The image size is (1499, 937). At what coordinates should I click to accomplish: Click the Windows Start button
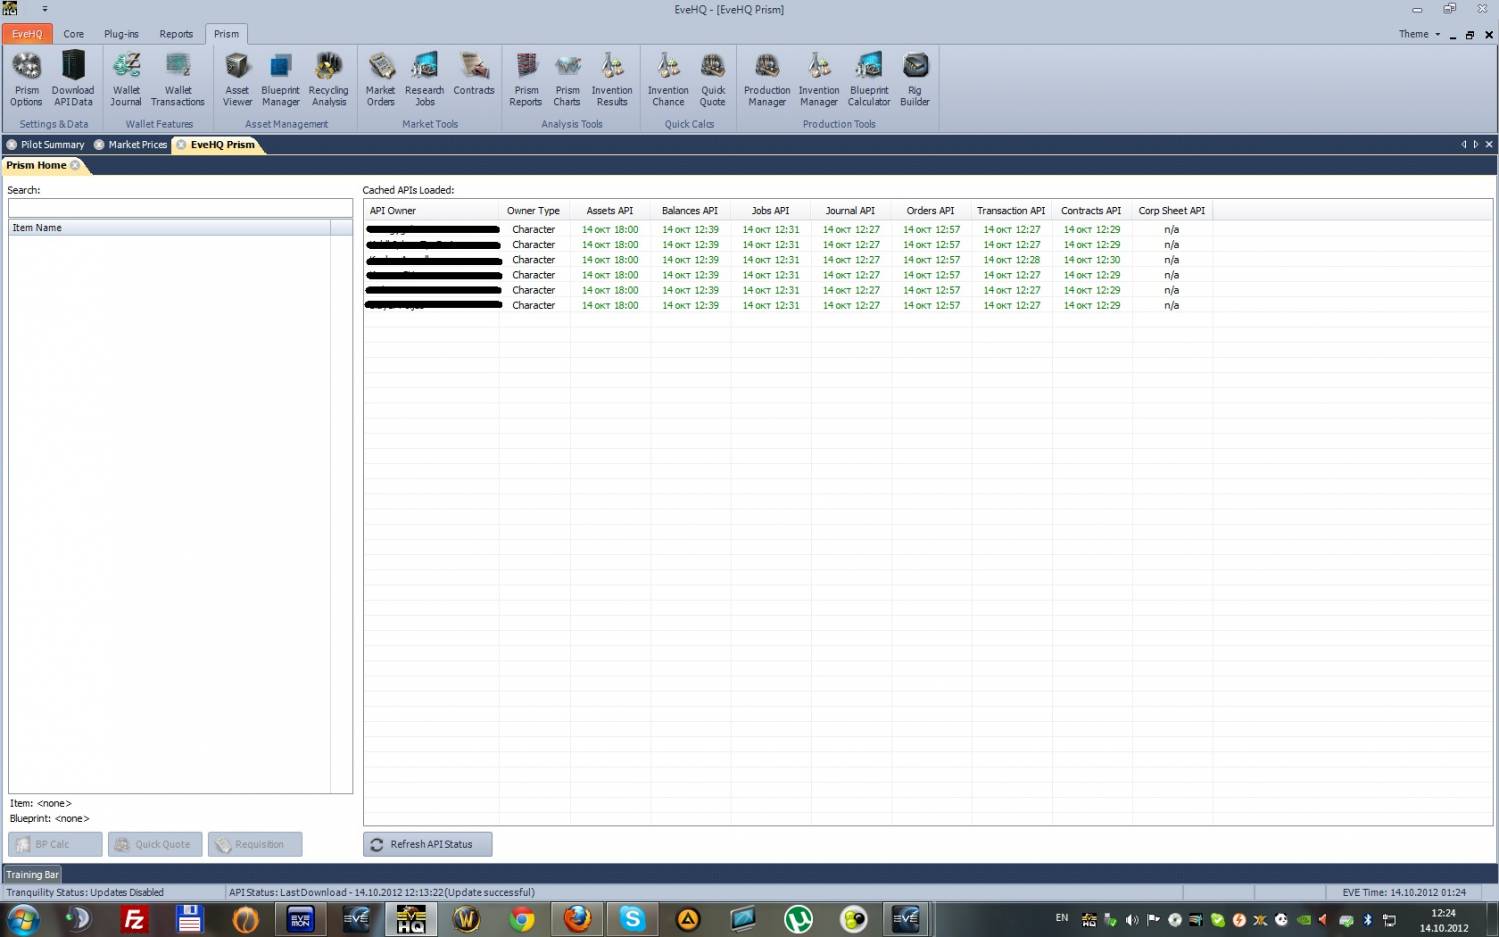tap(22, 919)
